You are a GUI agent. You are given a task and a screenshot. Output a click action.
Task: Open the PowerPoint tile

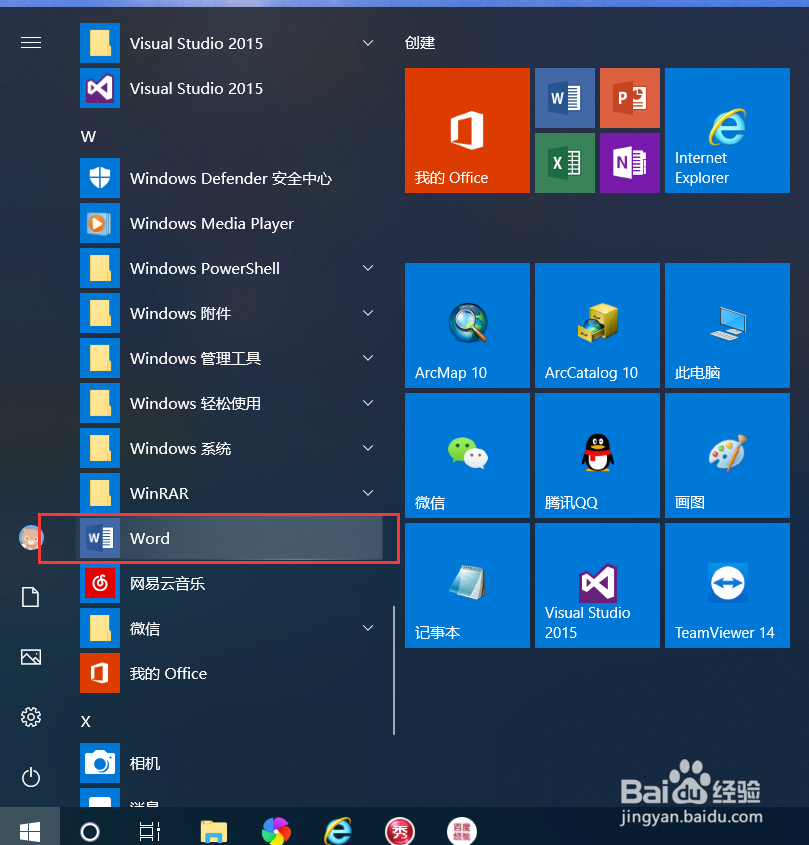pyautogui.click(x=630, y=98)
